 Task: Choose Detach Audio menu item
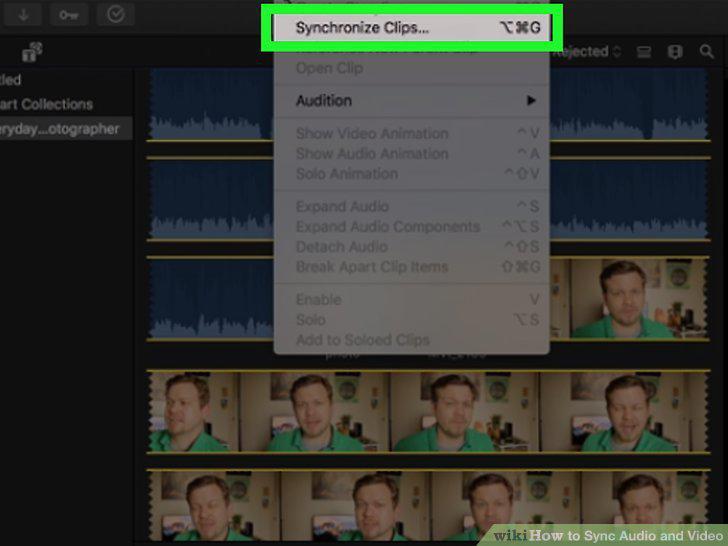411,247
